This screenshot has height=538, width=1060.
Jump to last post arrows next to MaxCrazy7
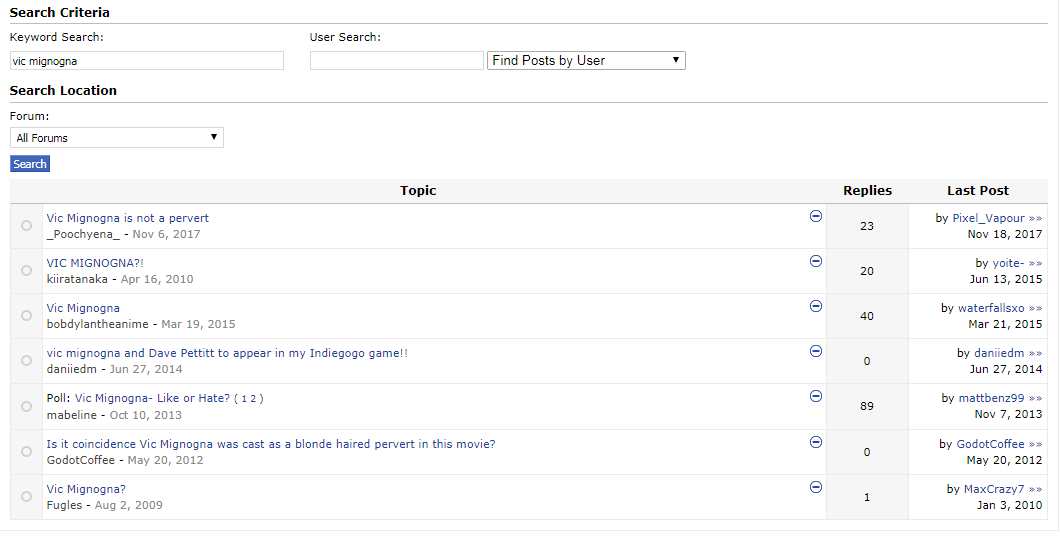(1035, 489)
